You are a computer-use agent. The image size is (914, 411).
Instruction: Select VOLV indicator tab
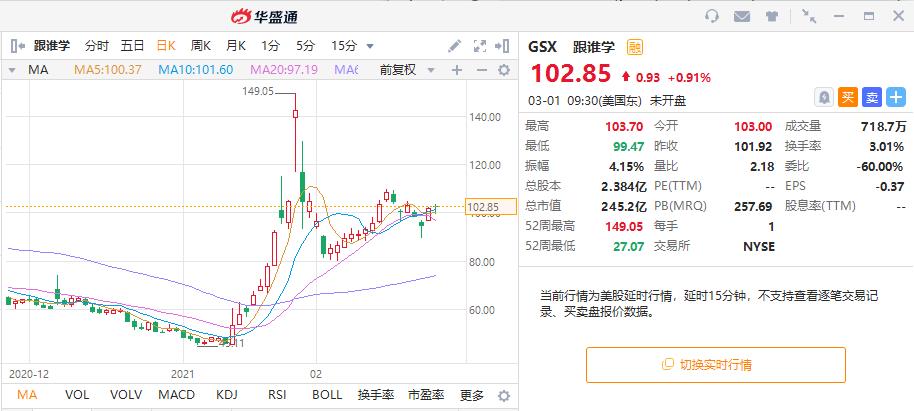click(126, 395)
